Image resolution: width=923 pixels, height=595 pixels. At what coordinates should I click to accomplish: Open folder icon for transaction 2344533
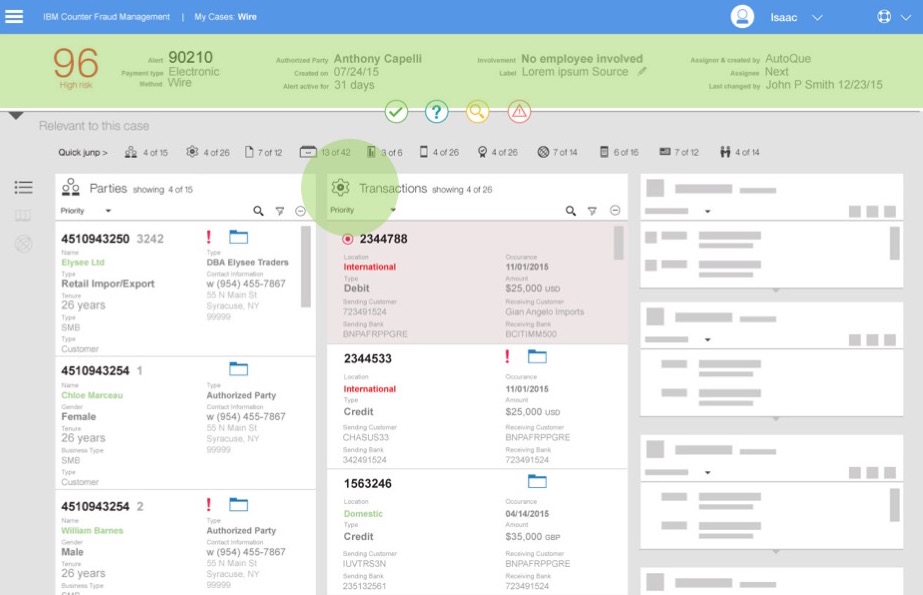click(x=537, y=356)
